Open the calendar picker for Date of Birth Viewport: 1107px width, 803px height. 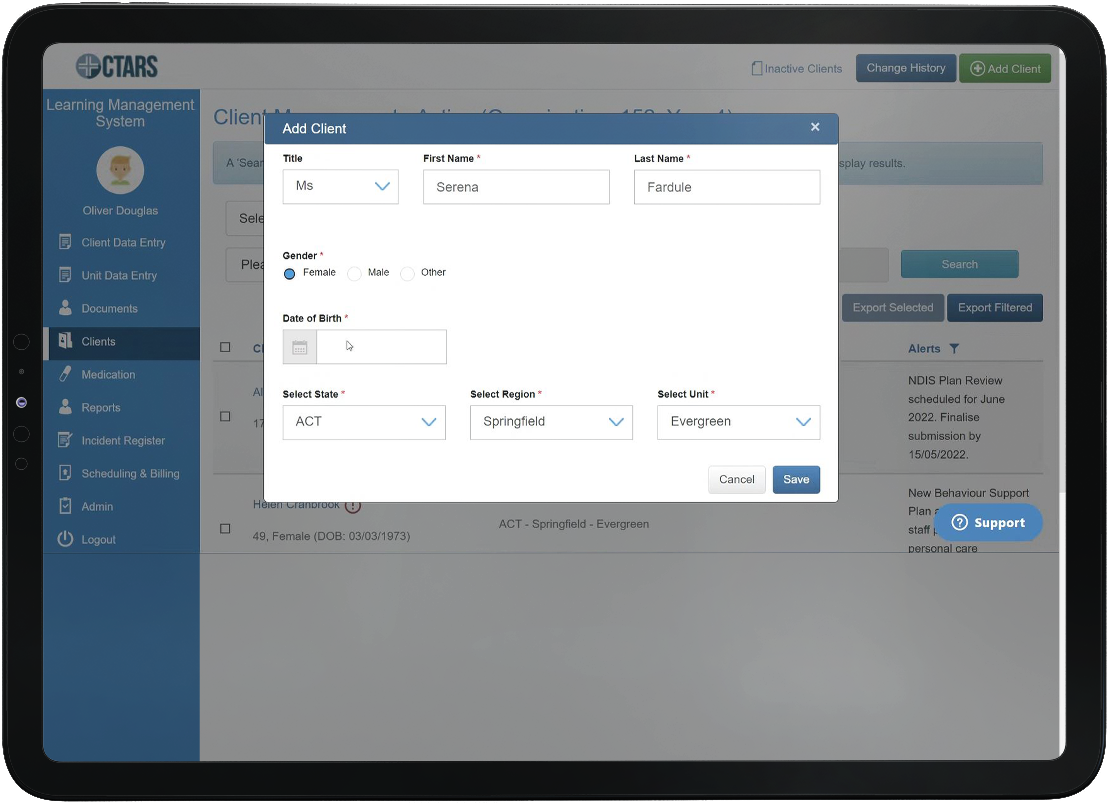click(299, 346)
